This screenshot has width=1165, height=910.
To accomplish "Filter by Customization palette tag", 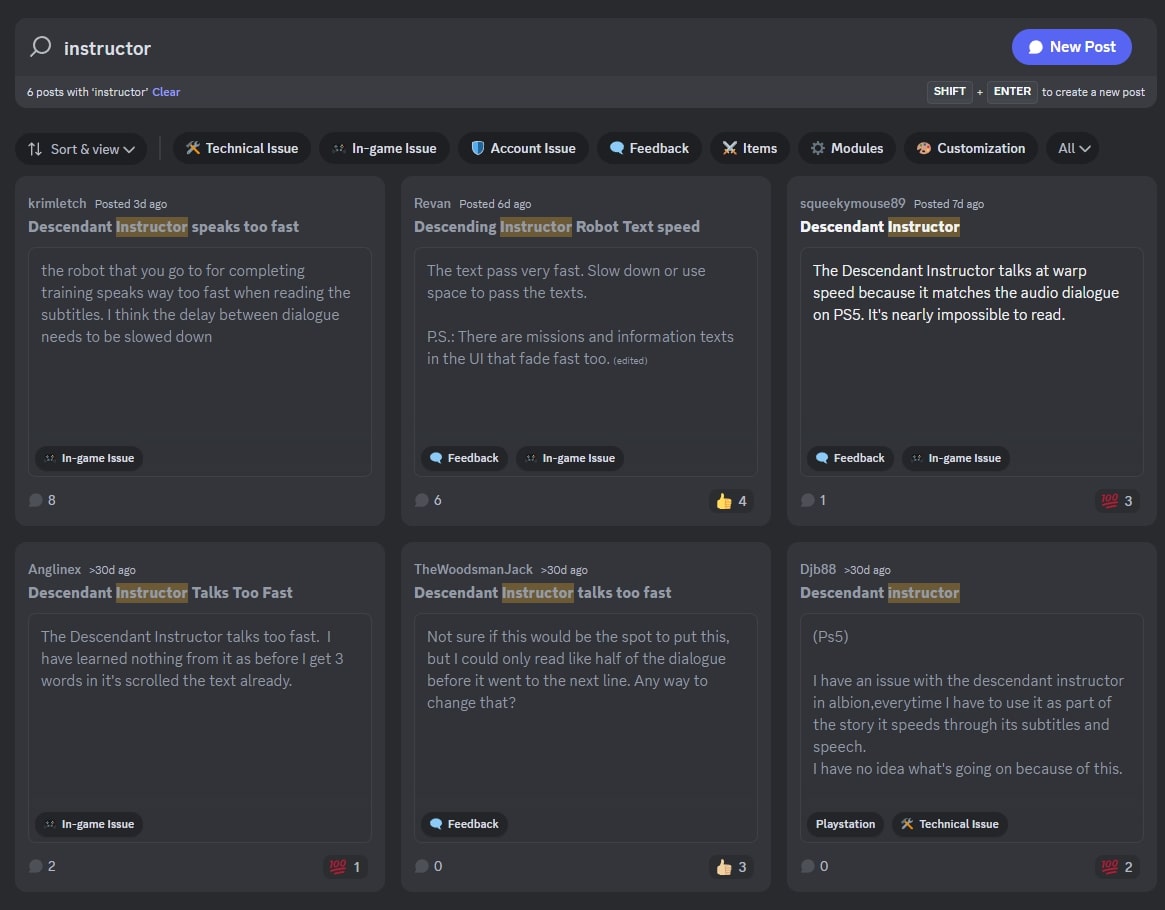I will coord(970,149).
